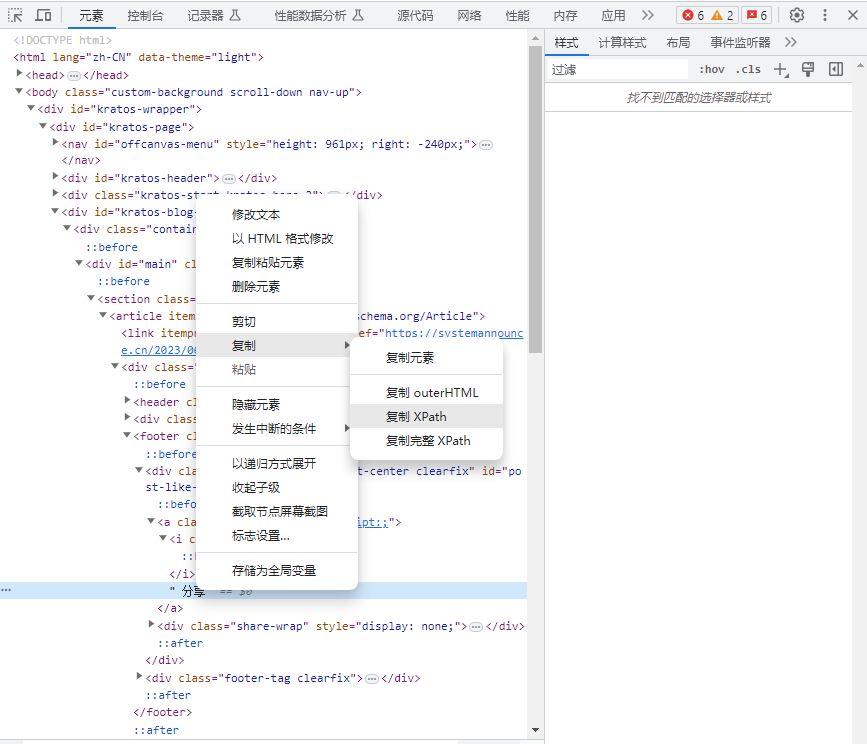
Task: Select the </footer> closing tag line
Action: point(163,712)
